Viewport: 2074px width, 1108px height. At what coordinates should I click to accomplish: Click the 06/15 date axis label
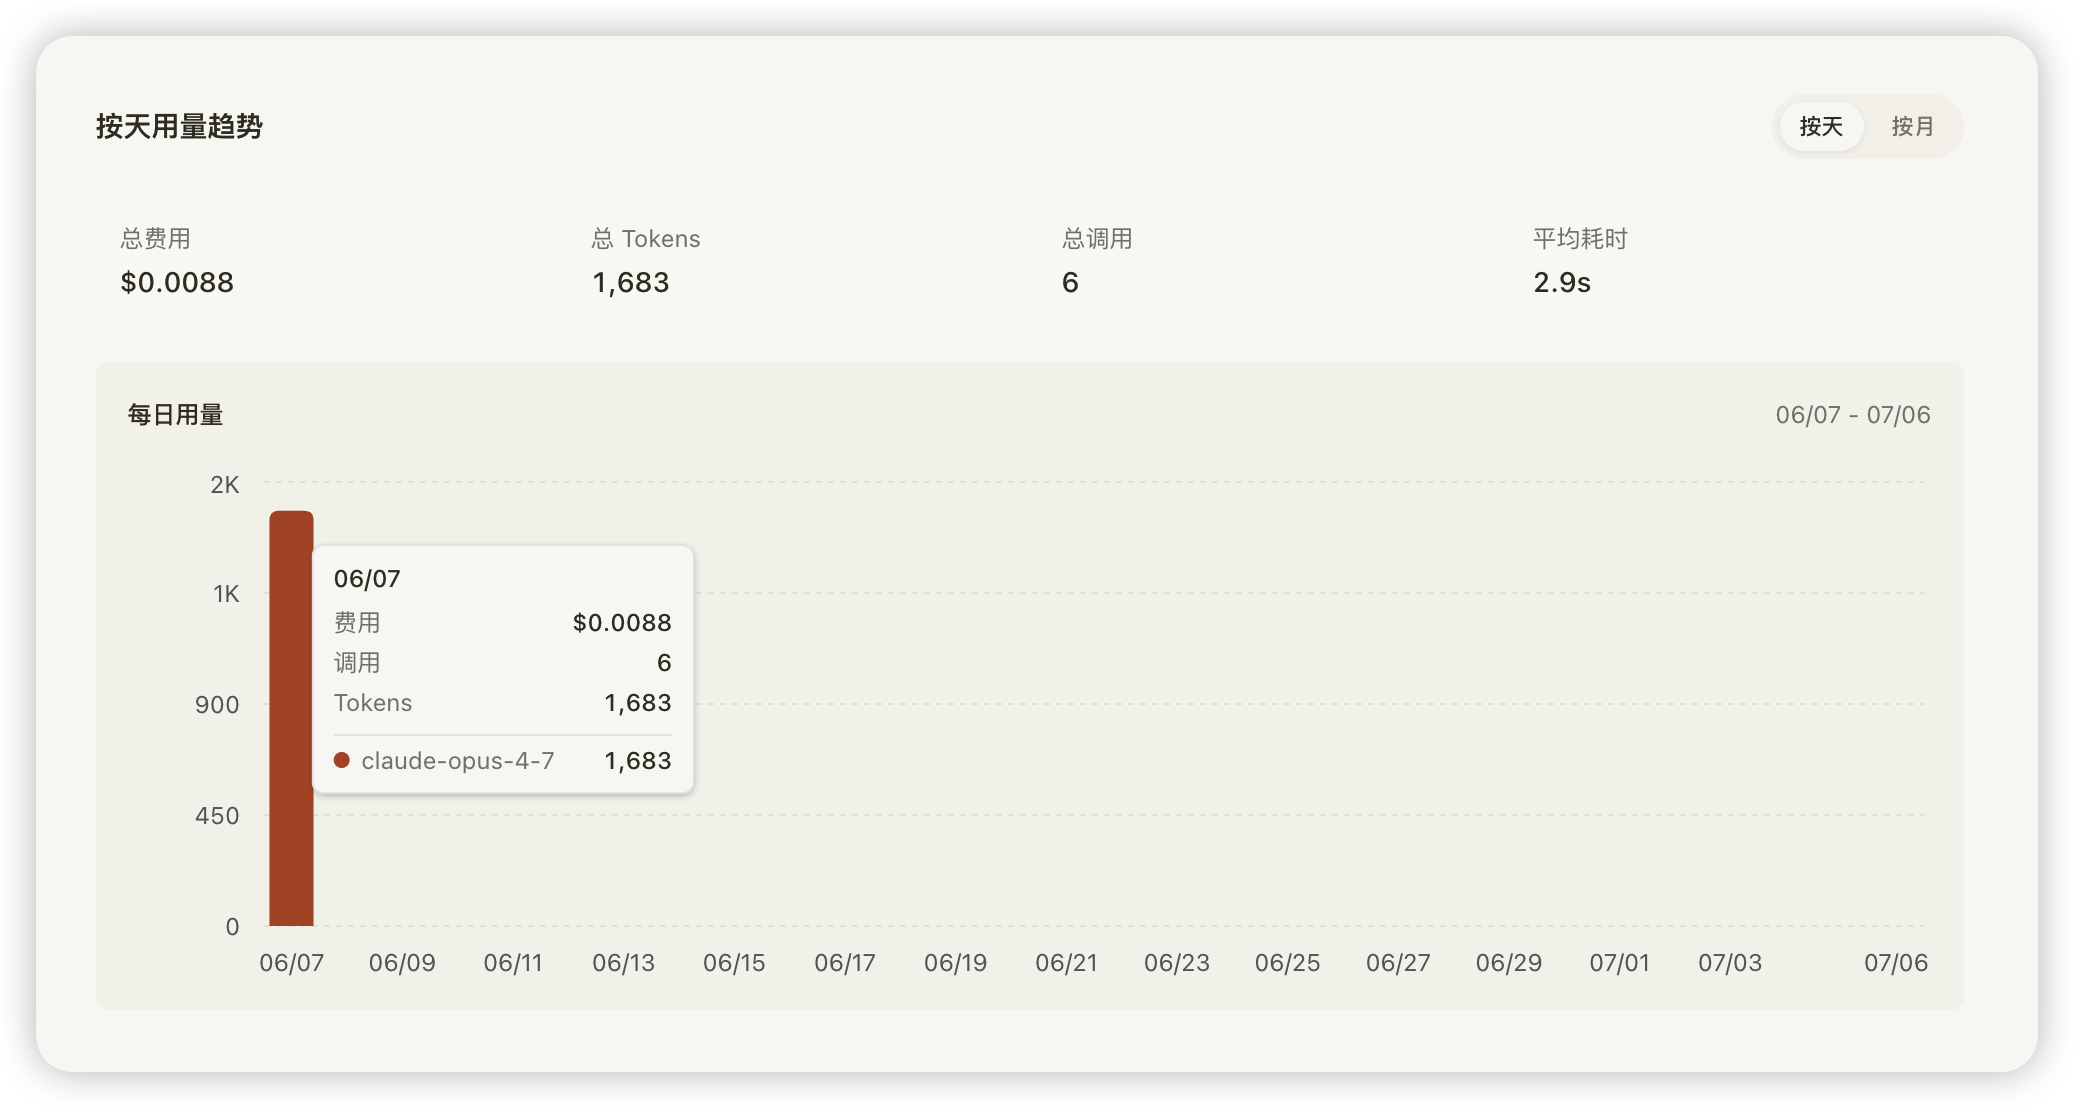tap(734, 963)
